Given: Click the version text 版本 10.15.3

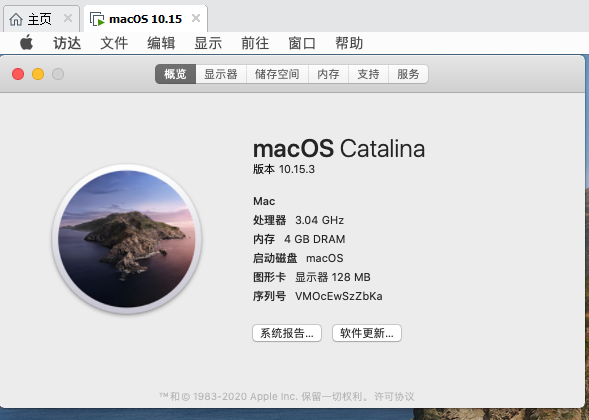Looking at the screenshot, I should point(284,169).
